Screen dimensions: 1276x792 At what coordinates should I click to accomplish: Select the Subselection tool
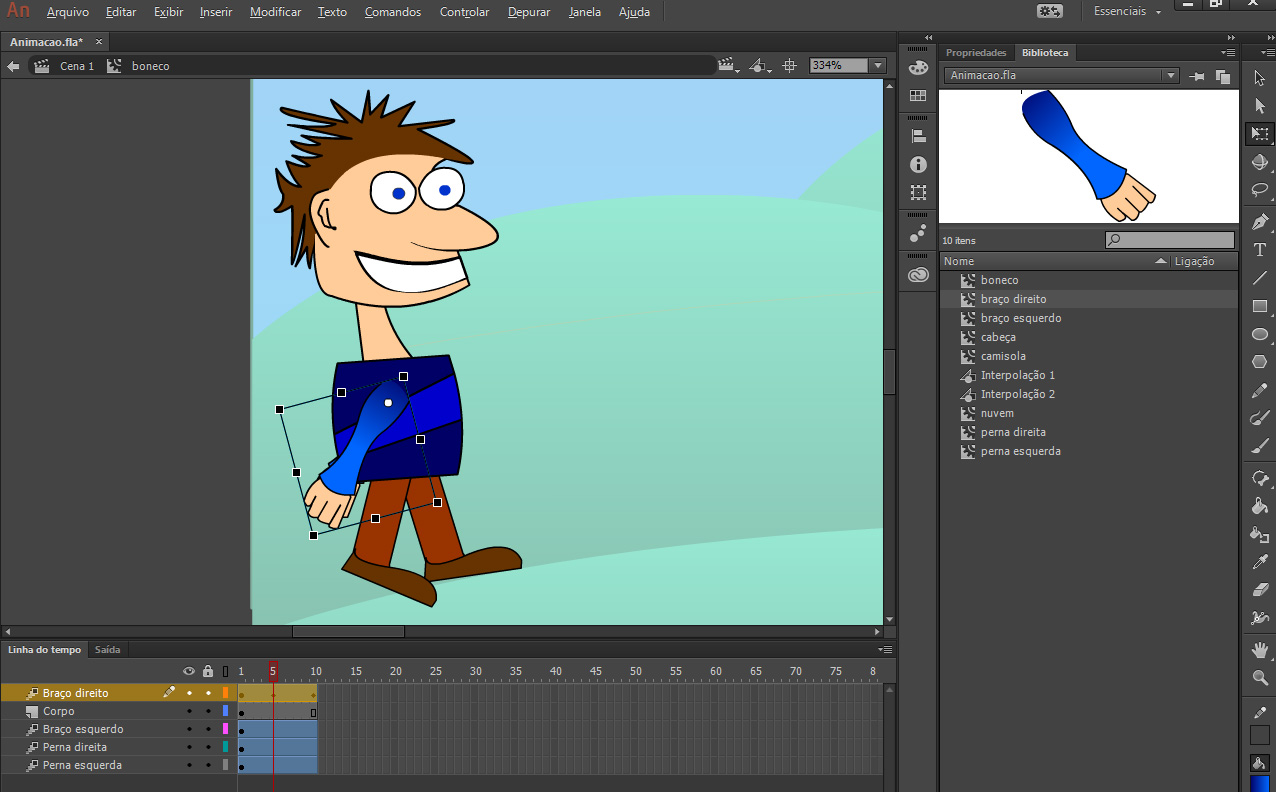(1259, 104)
